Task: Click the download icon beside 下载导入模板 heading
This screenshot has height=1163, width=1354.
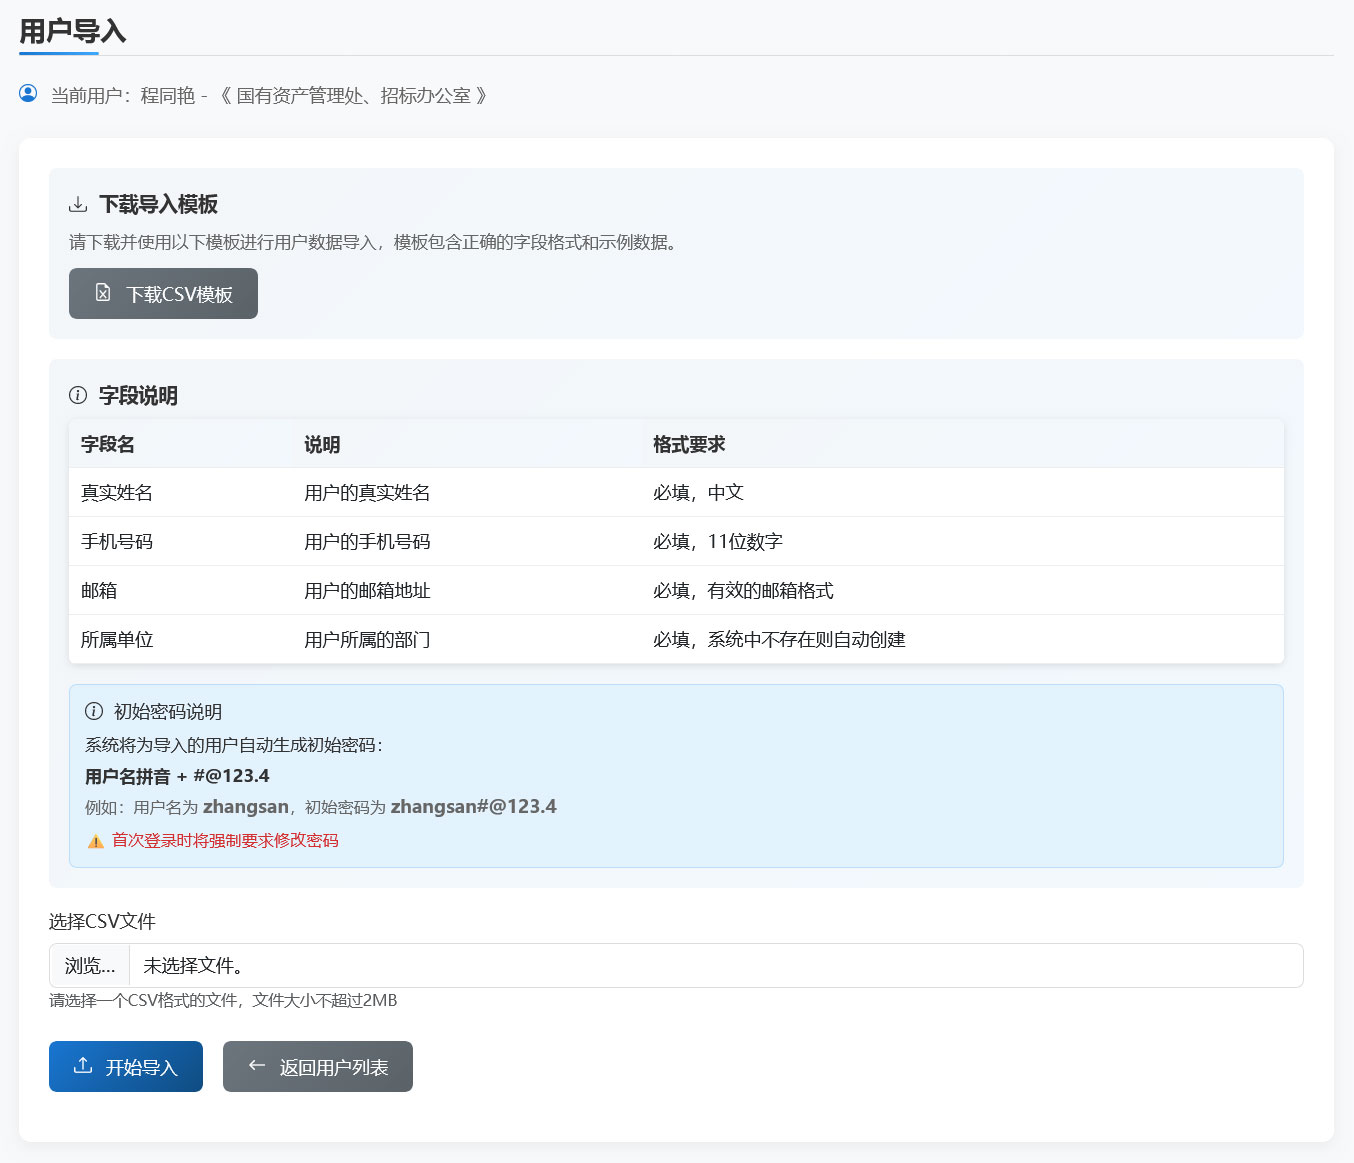Action: point(78,204)
